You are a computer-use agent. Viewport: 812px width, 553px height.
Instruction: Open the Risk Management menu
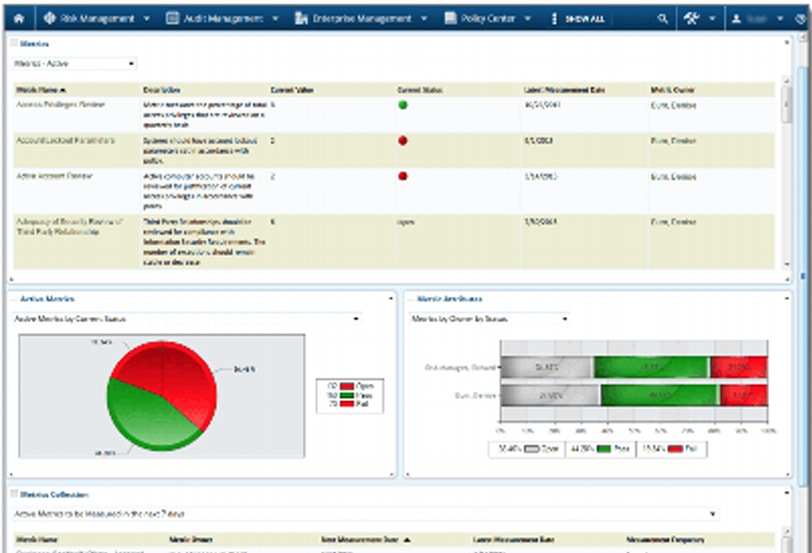tap(97, 19)
